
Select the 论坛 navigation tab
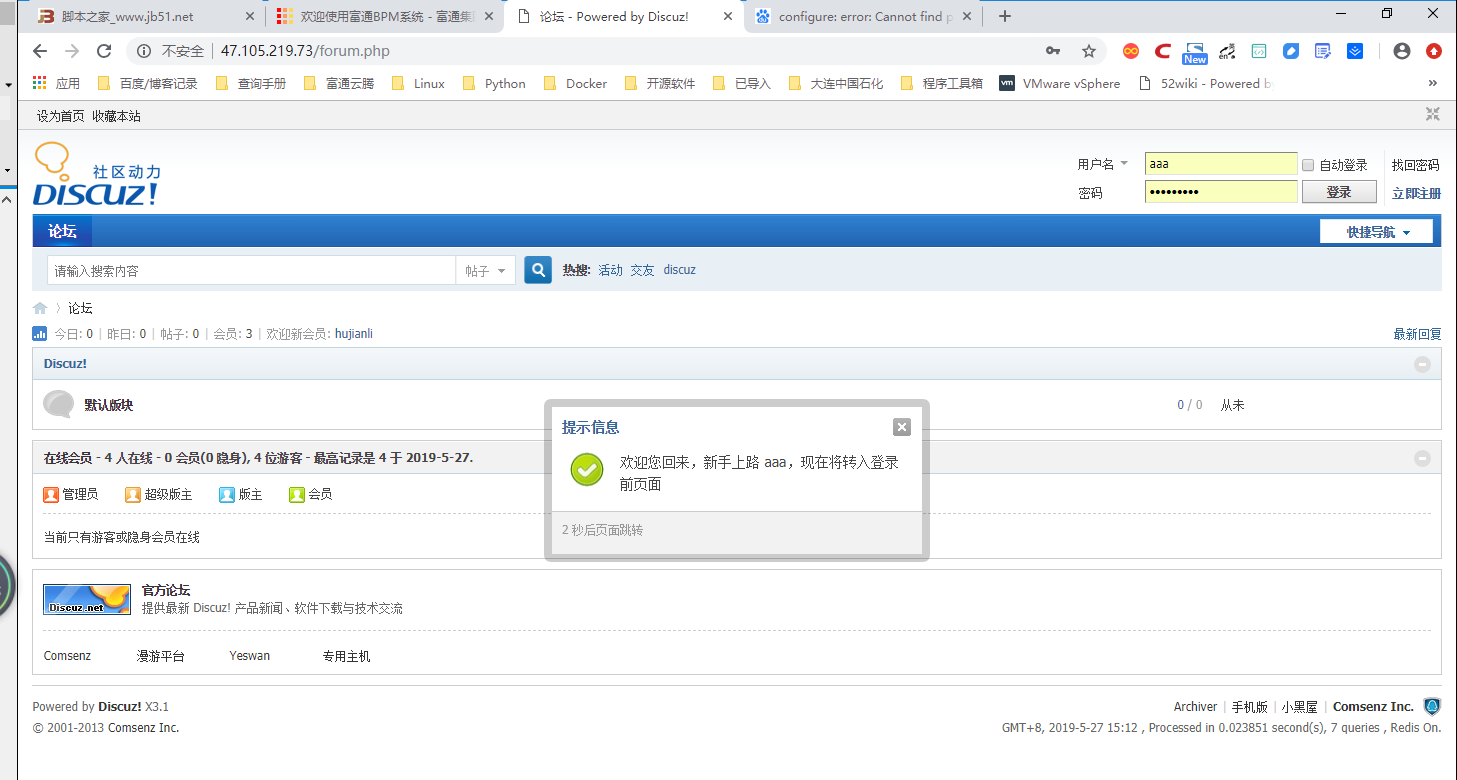[x=62, y=231]
